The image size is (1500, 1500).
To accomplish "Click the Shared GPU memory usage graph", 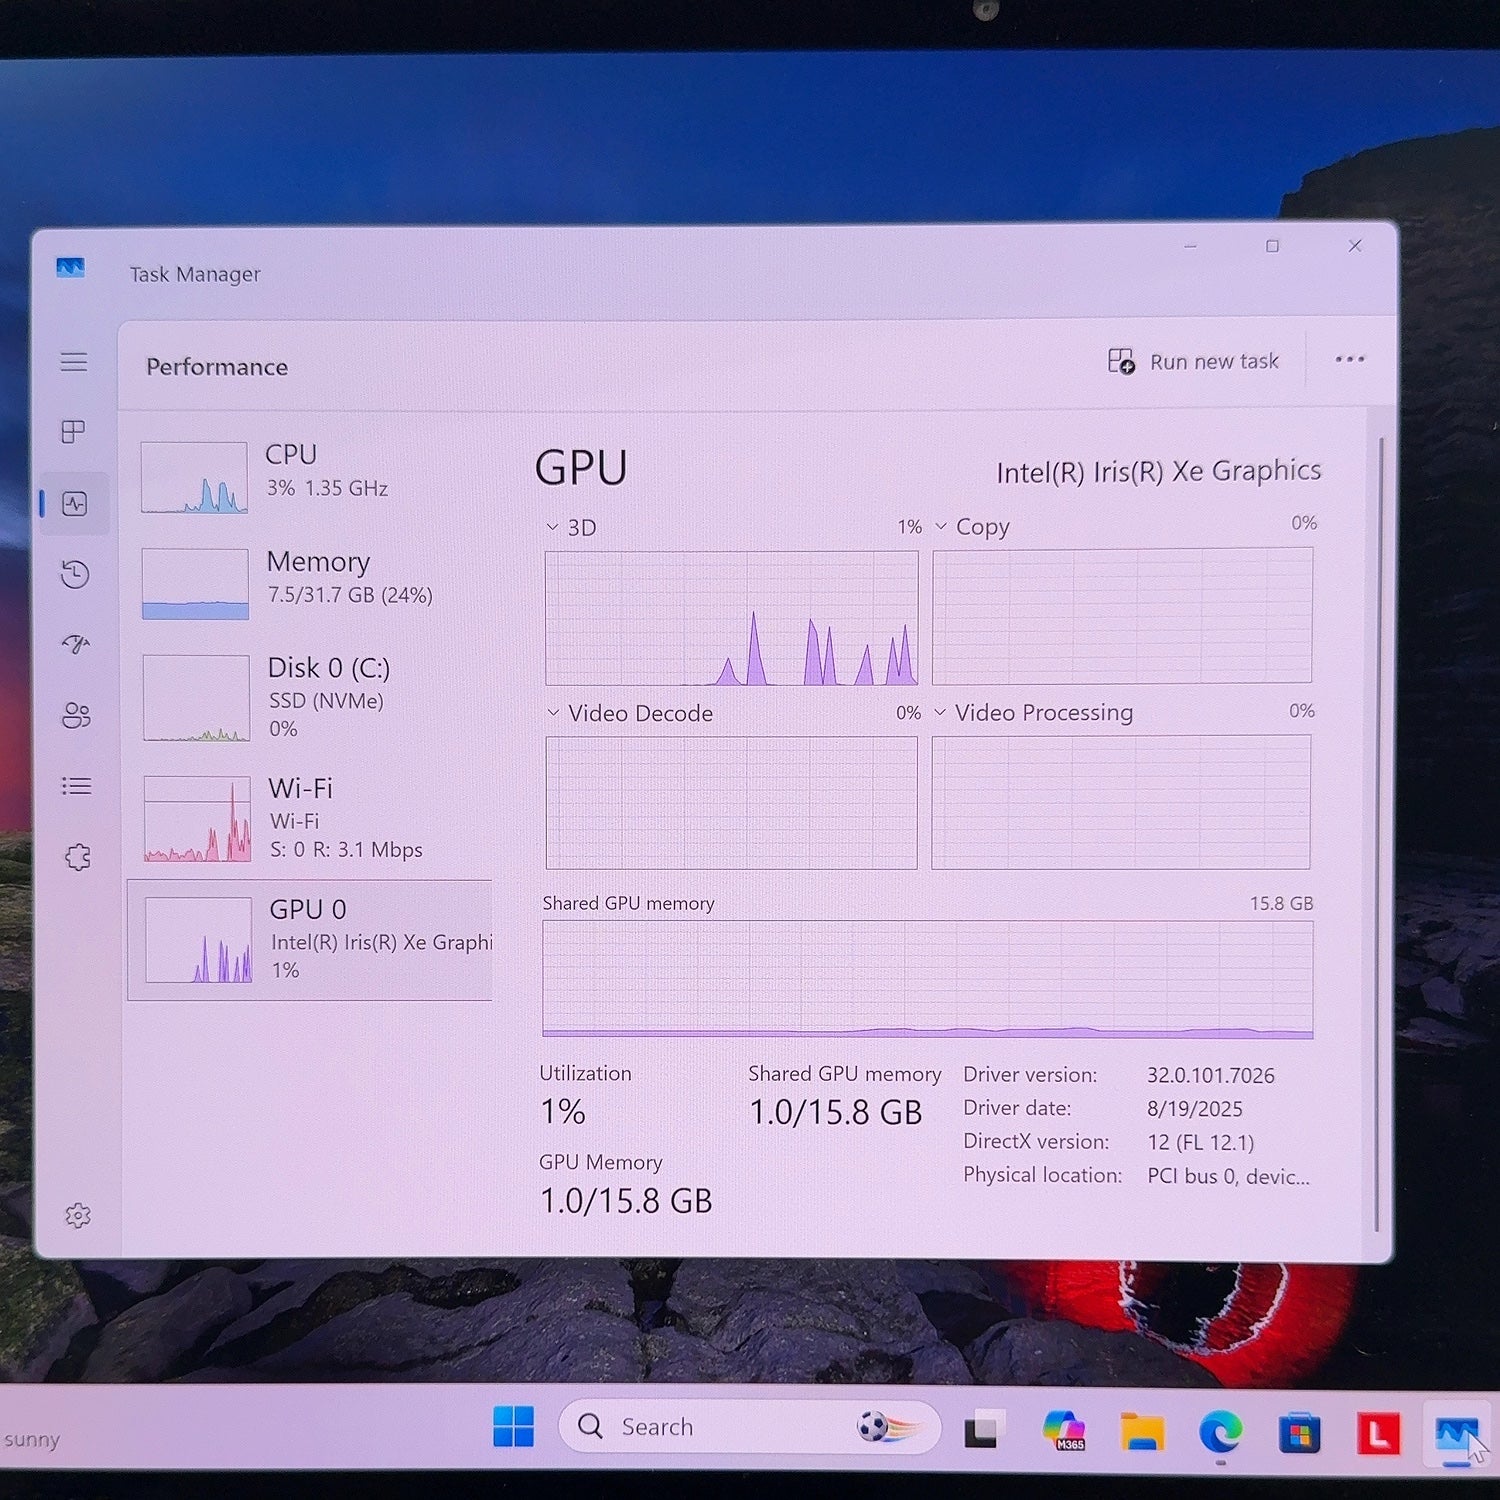I will click(x=928, y=979).
